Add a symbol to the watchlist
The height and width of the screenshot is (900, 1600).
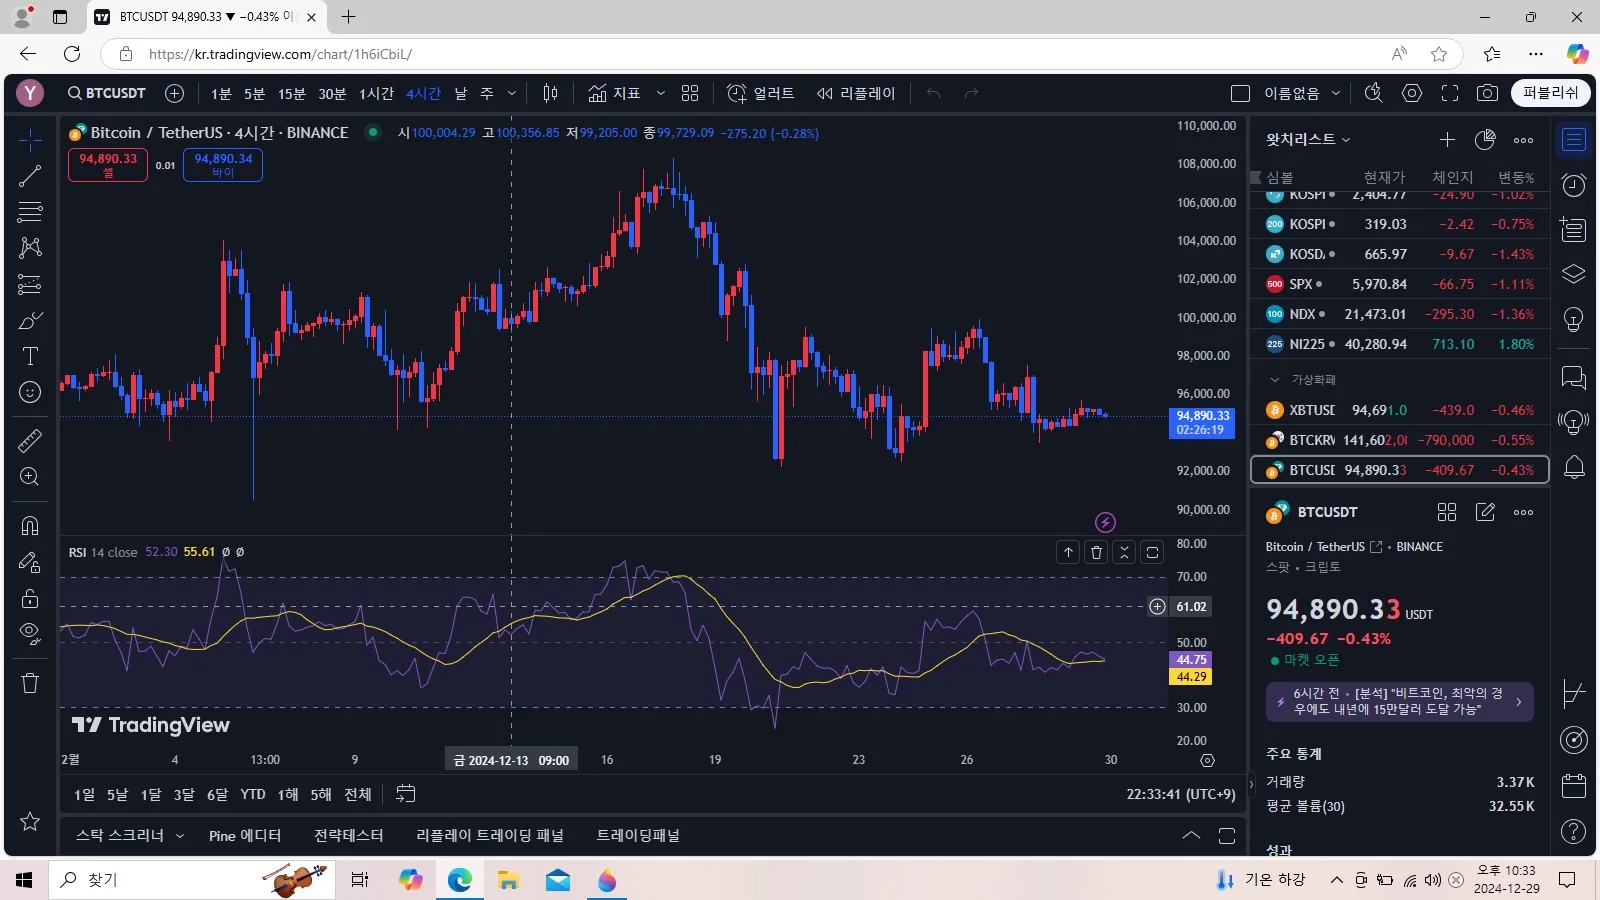pos(1447,140)
